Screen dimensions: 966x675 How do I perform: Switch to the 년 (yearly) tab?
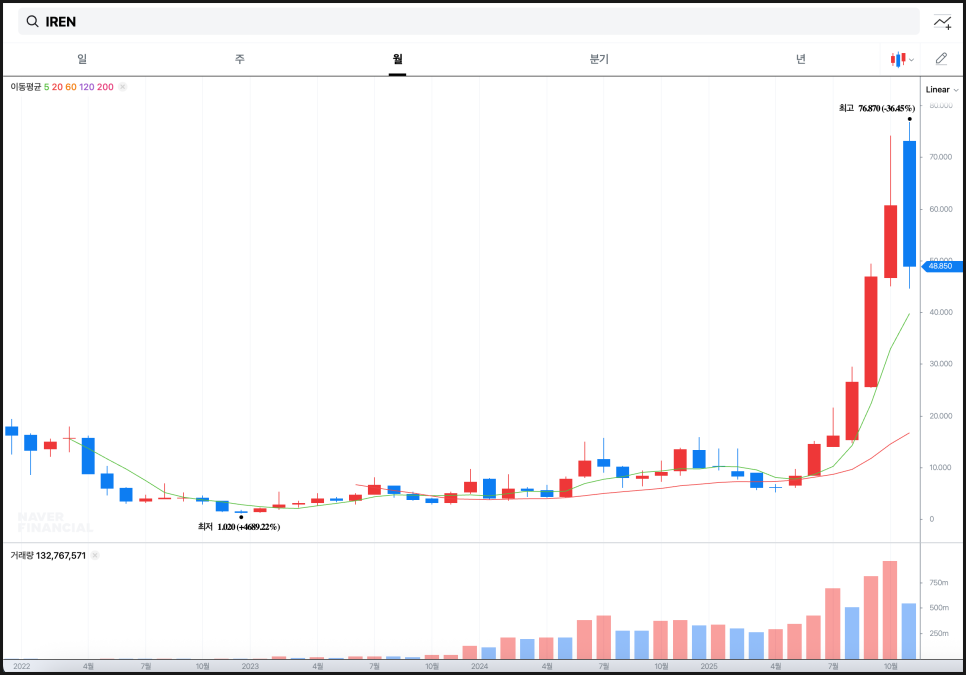tap(800, 59)
